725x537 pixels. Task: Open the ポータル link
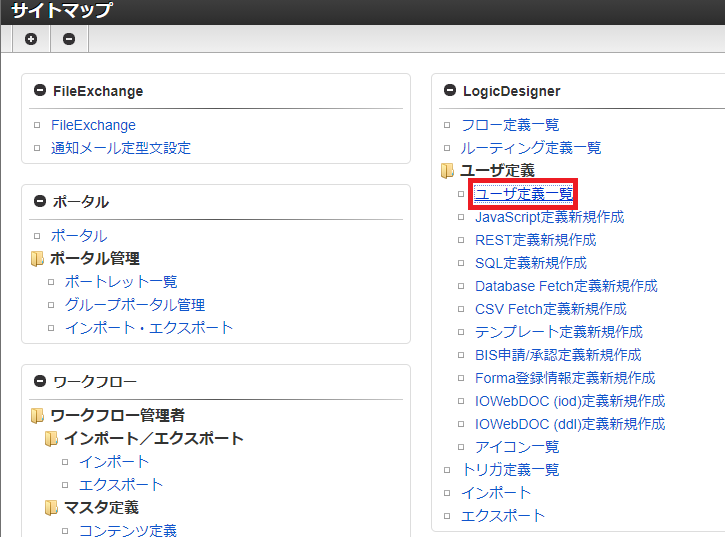click(79, 235)
